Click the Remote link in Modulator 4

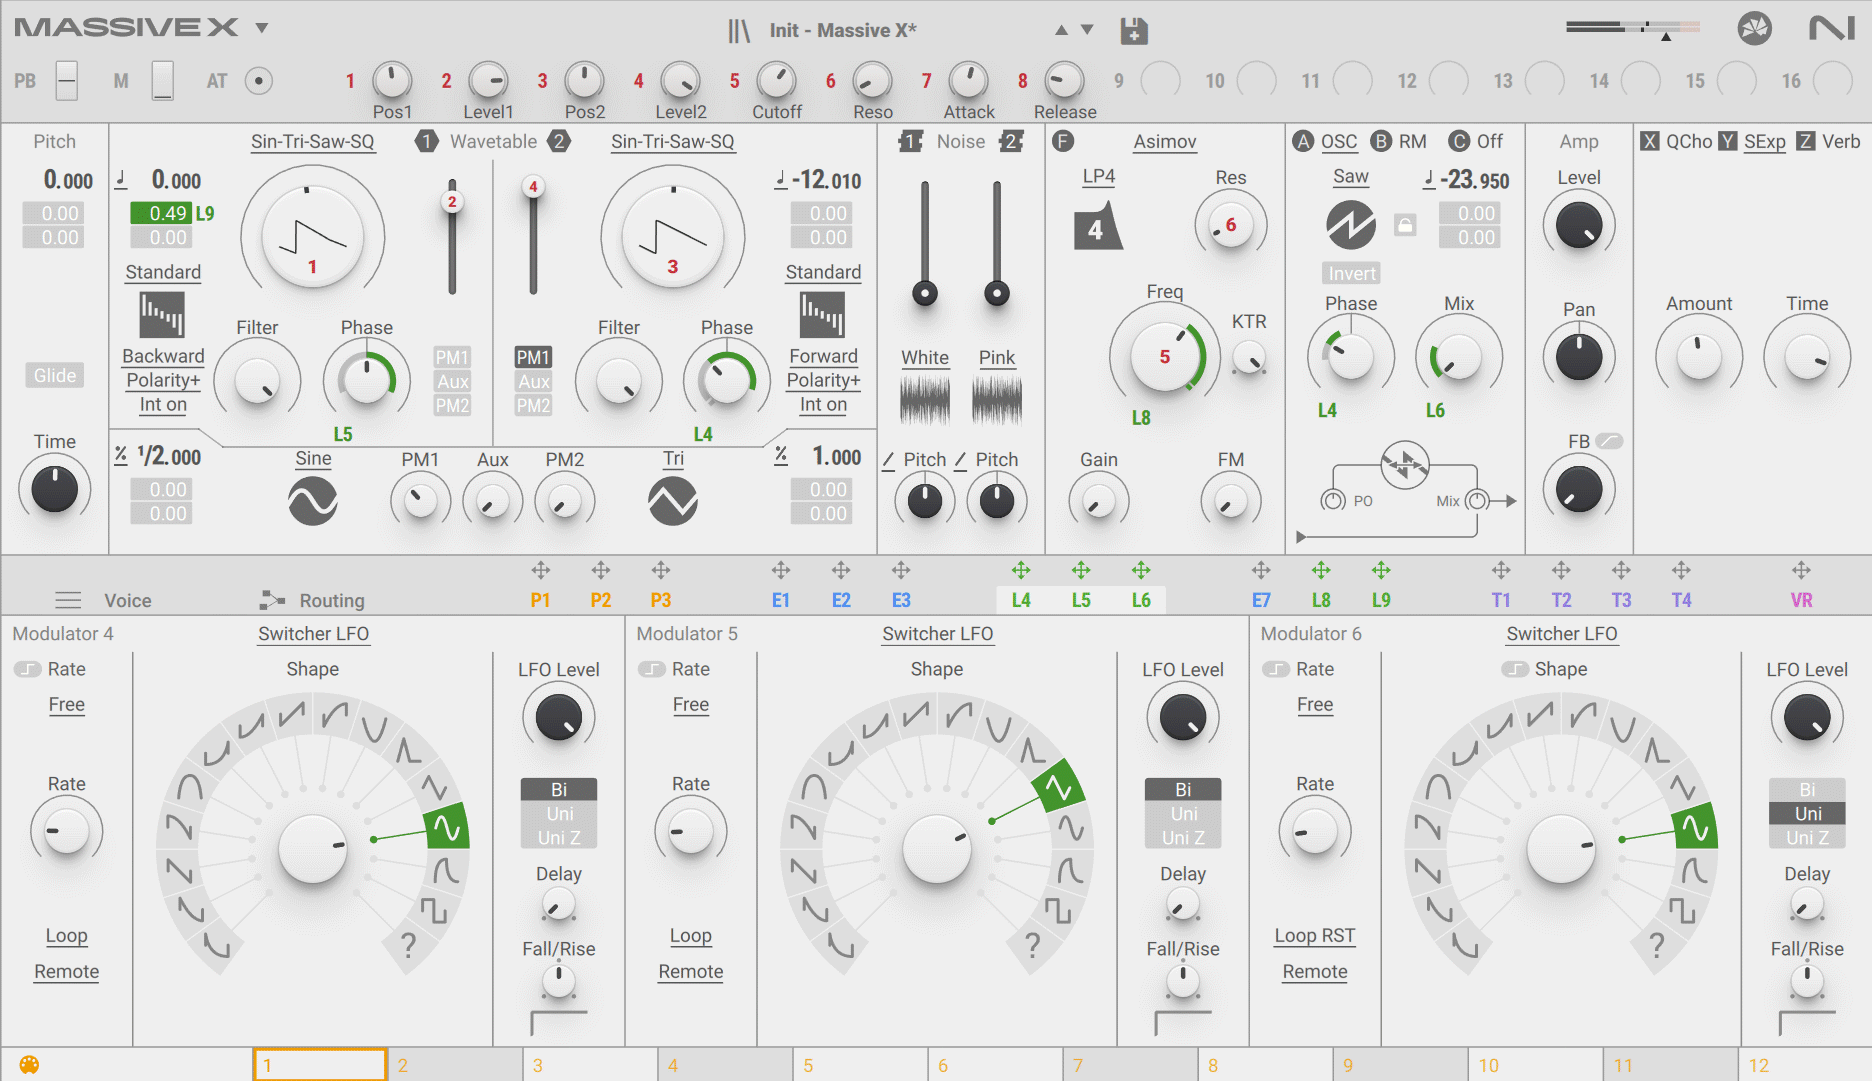[x=67, y=972]
